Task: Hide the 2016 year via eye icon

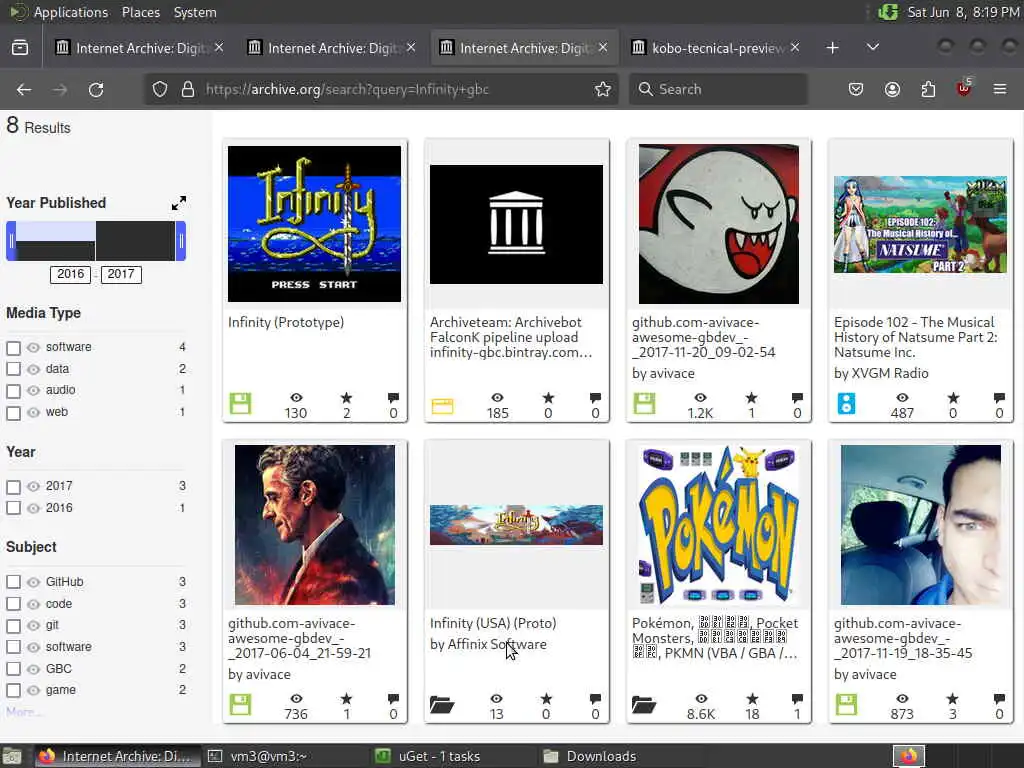Action: click(x=33, y=508)
